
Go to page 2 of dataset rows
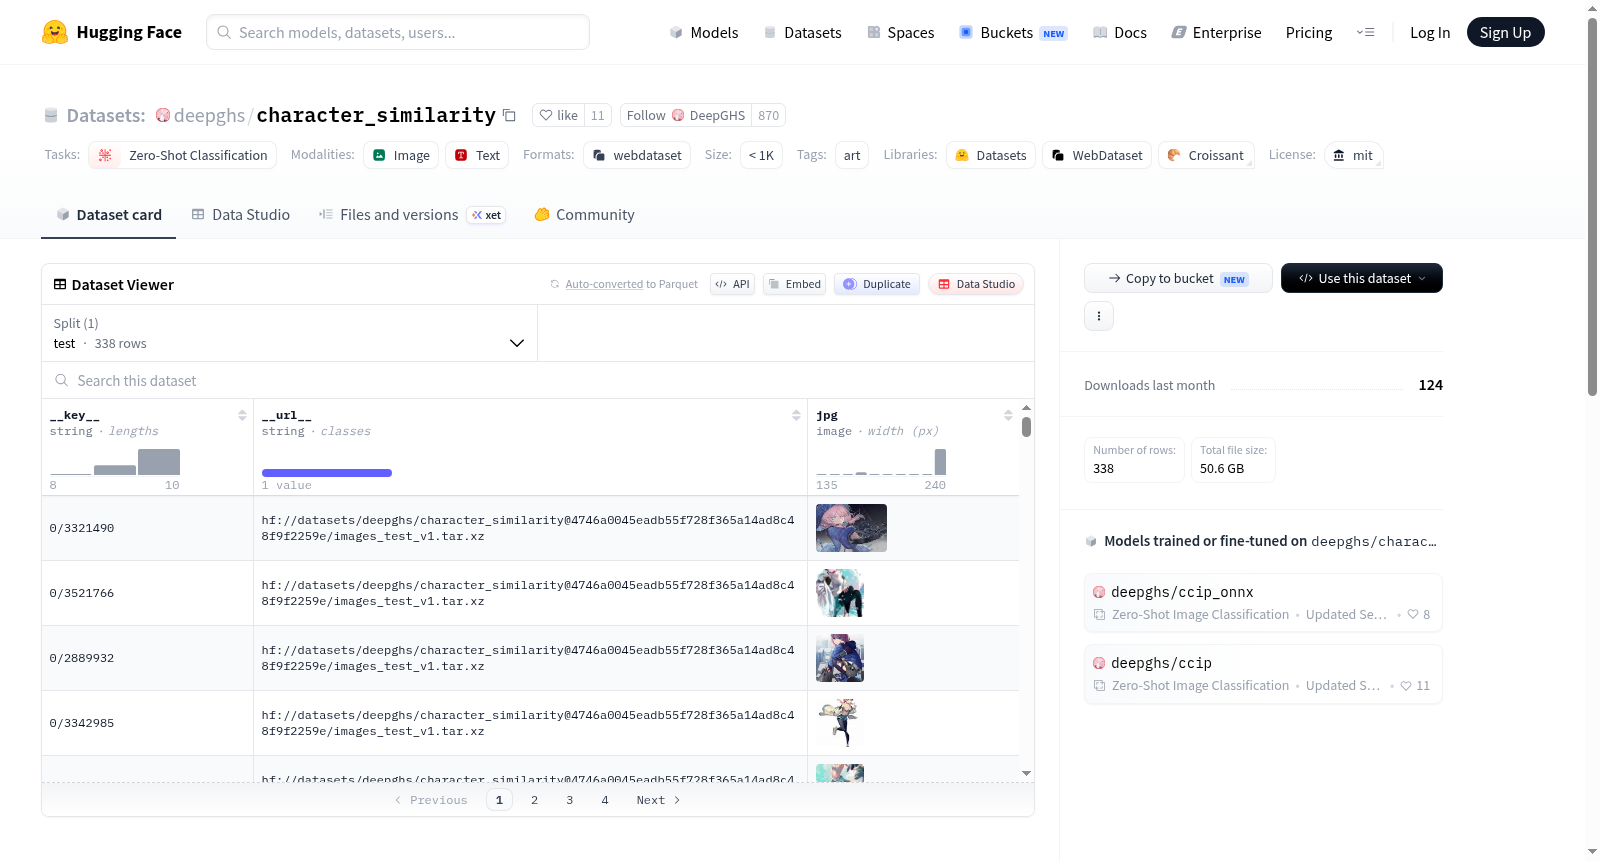[535, 800]
